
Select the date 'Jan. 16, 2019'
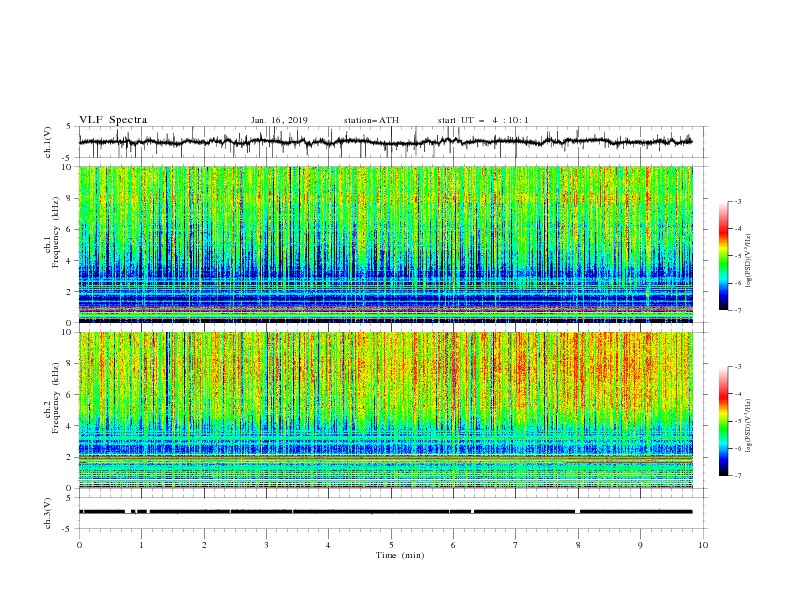[x=279, y=120]
